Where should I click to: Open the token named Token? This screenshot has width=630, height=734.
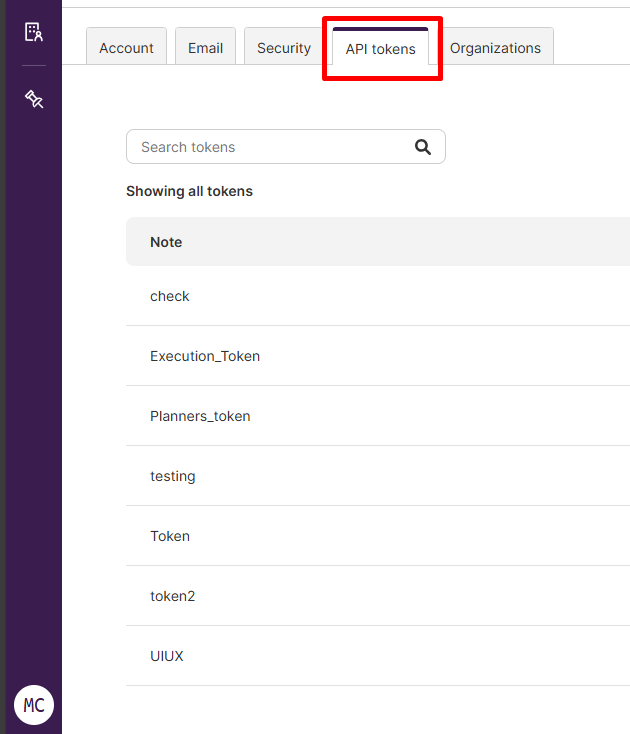(x=170, y=536)
